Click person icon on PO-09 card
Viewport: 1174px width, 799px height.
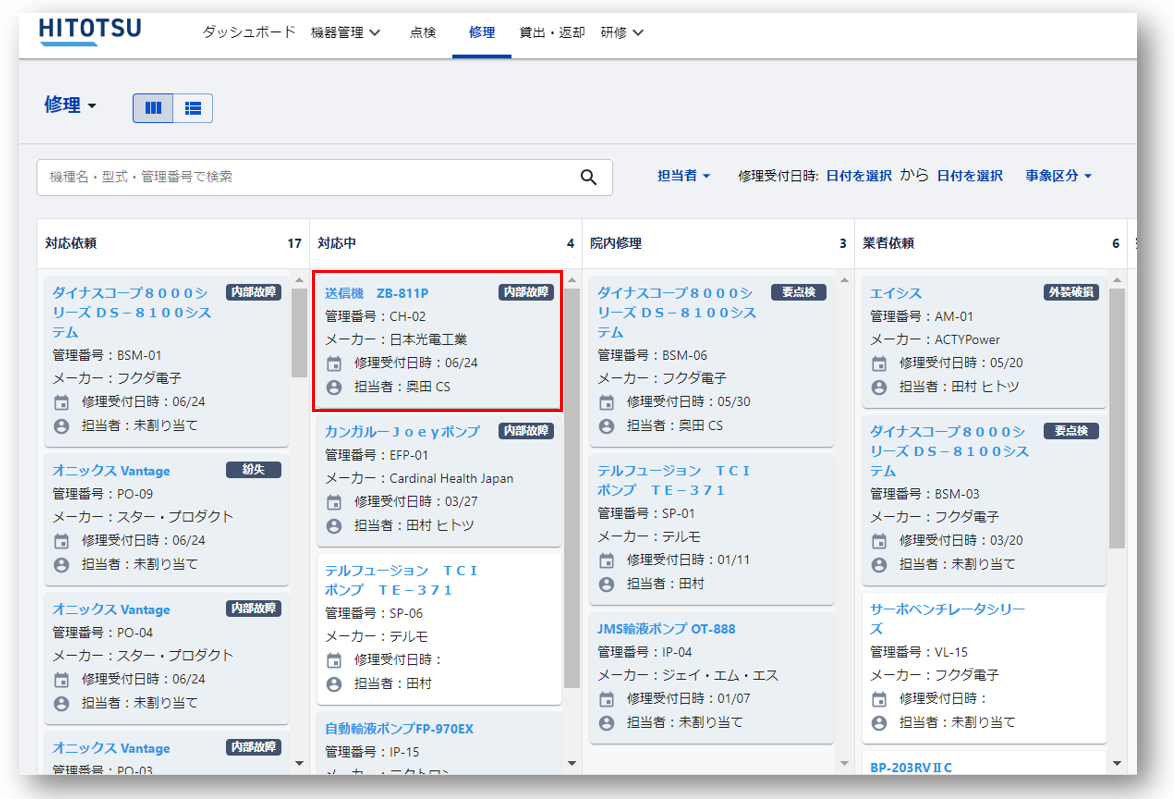tap(61, 565)
